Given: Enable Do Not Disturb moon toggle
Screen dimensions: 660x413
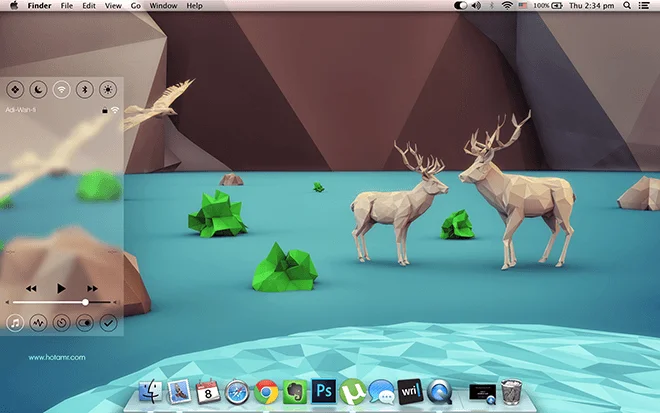Looking at the screenshot, I should tap(38, 90).
